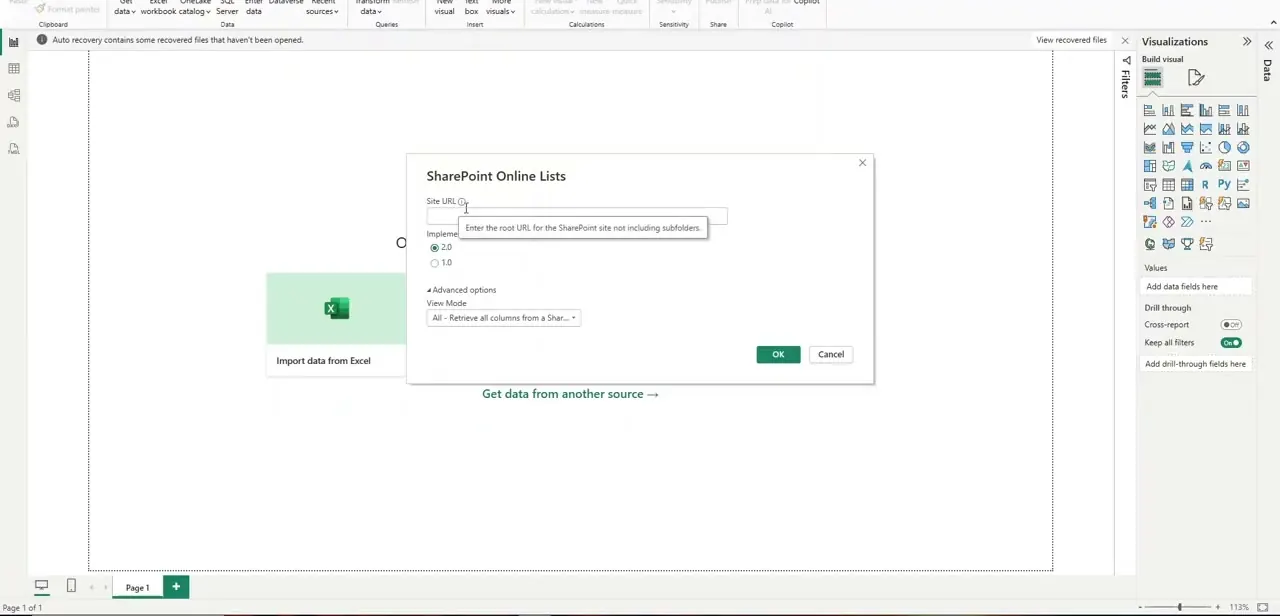
Task: Pick the area chart visual
Action: 1168,129
